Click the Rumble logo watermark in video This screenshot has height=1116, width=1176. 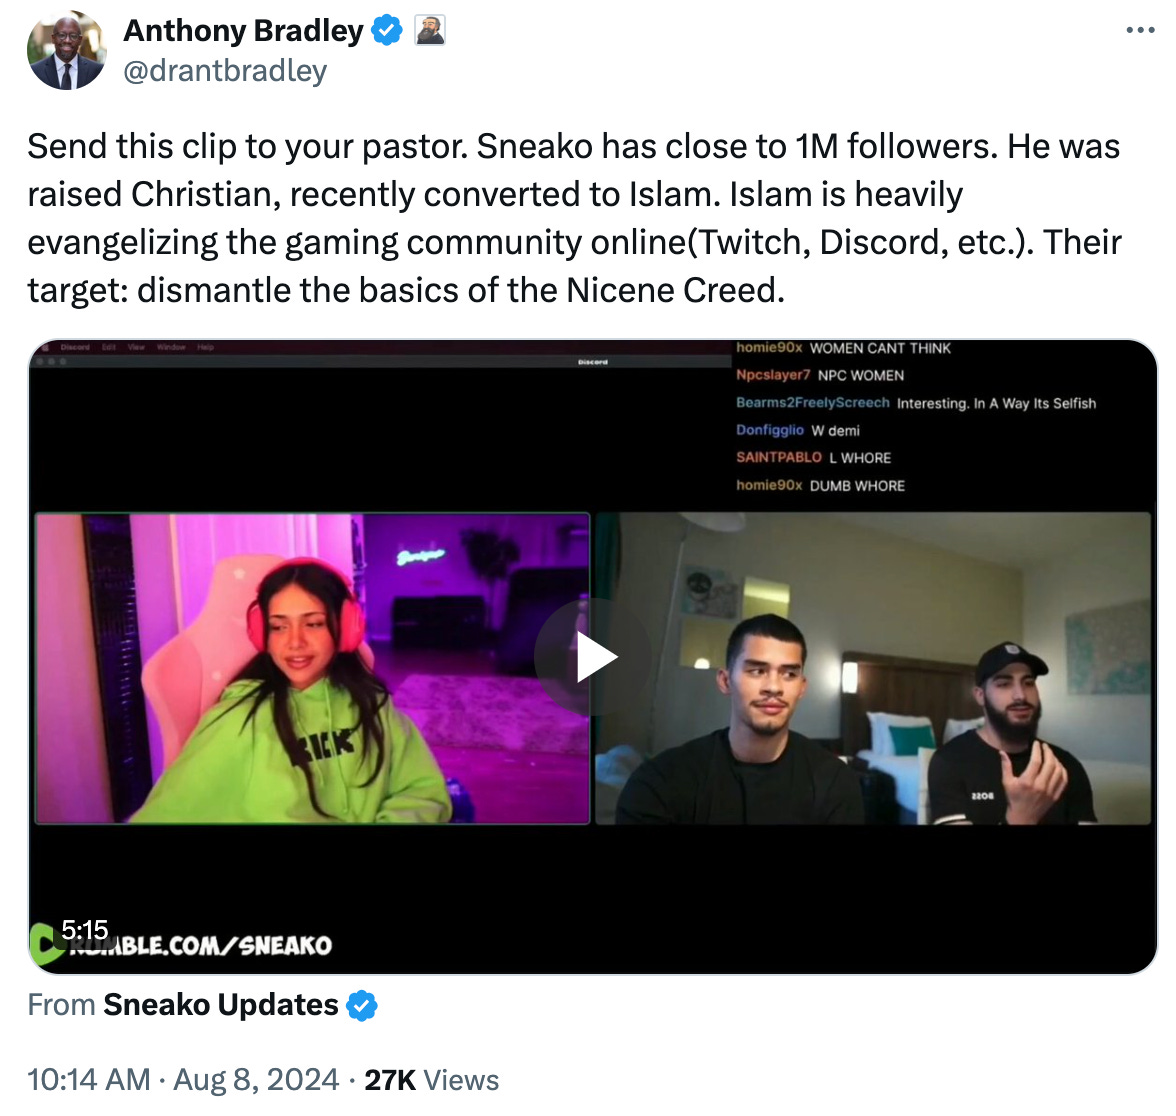click(45, 945)
